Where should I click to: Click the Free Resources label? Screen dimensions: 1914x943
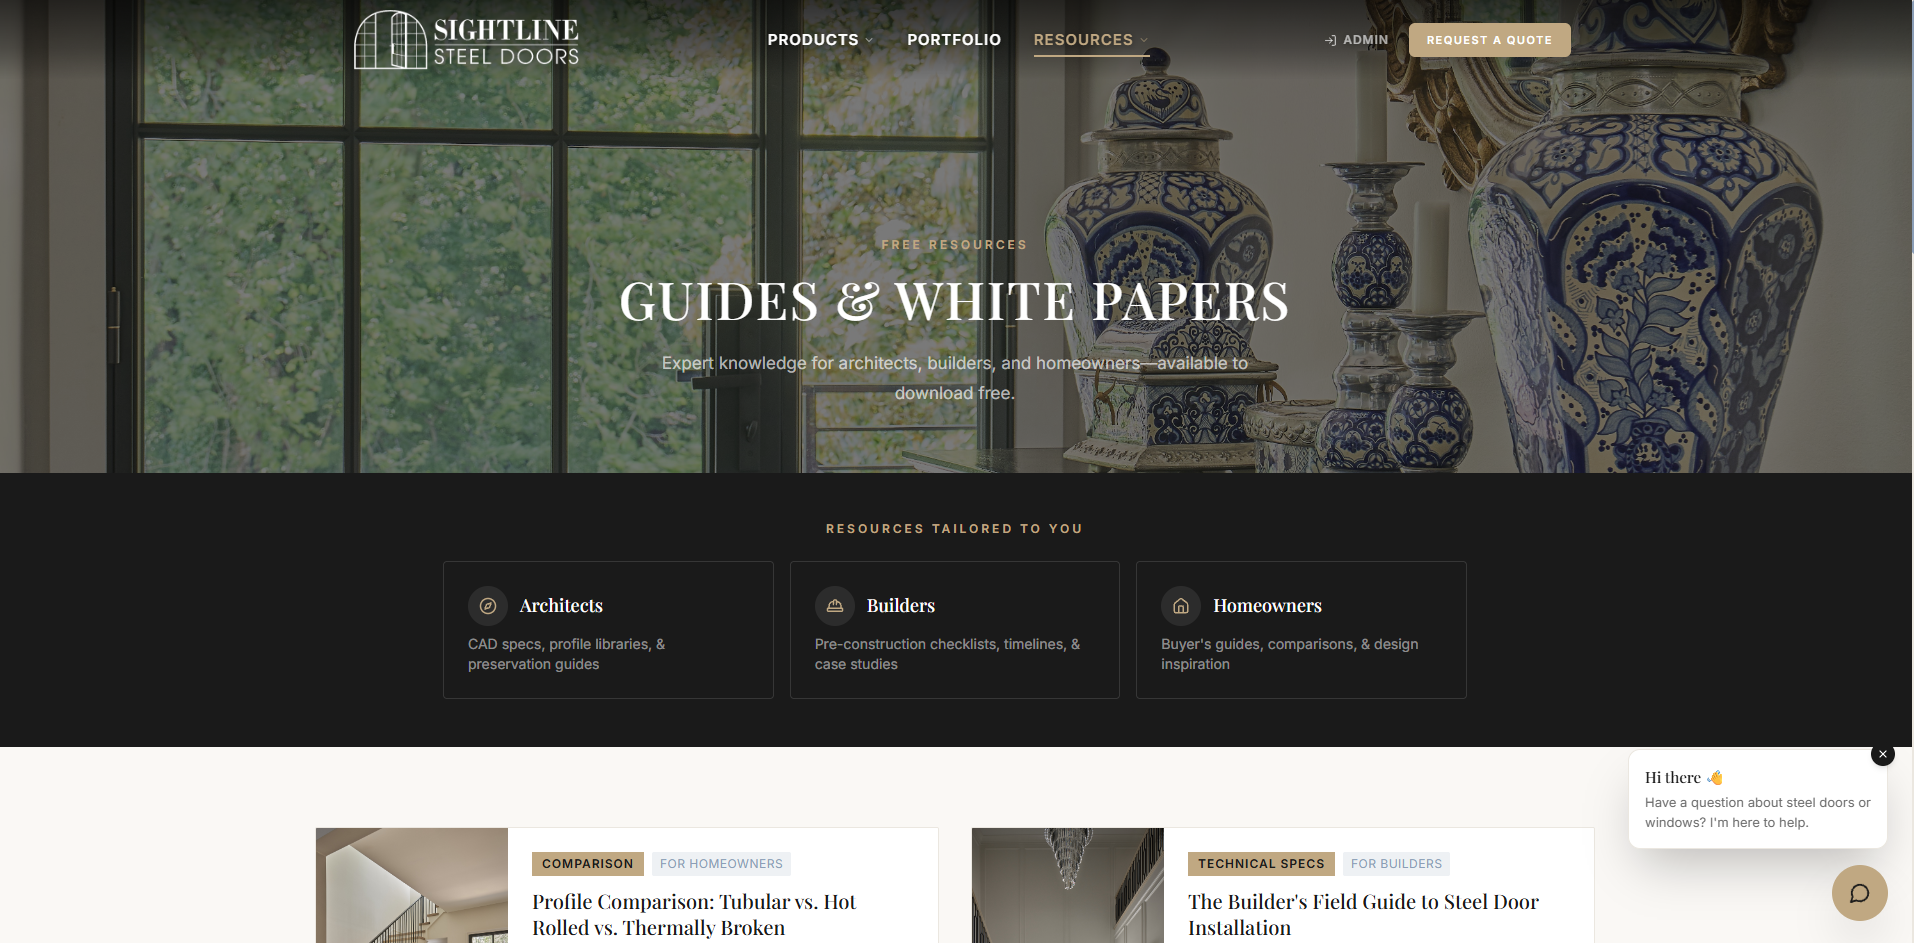click(x=954, y=245)
